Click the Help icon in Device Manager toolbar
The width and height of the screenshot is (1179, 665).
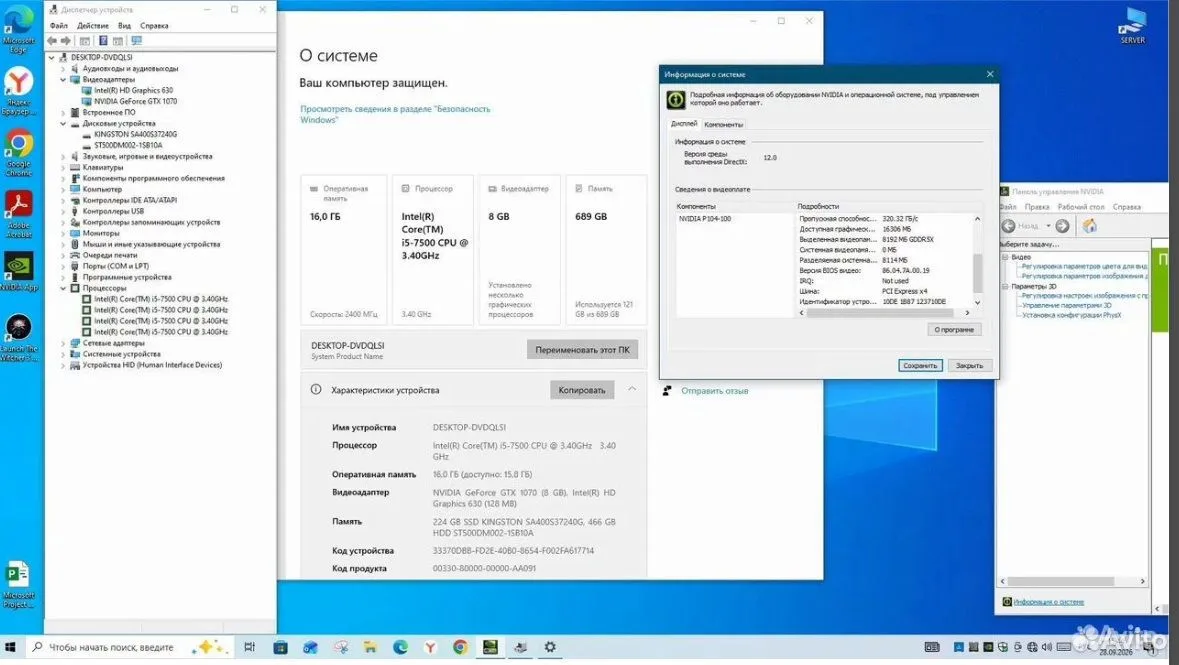coord(103,41)
